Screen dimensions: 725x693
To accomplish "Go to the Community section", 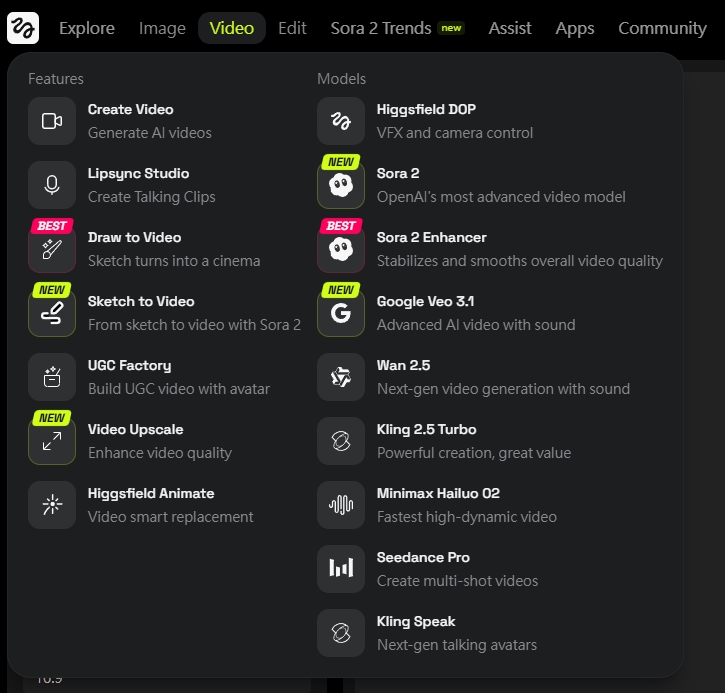I will pyautogui.click(x=662, y=28).
